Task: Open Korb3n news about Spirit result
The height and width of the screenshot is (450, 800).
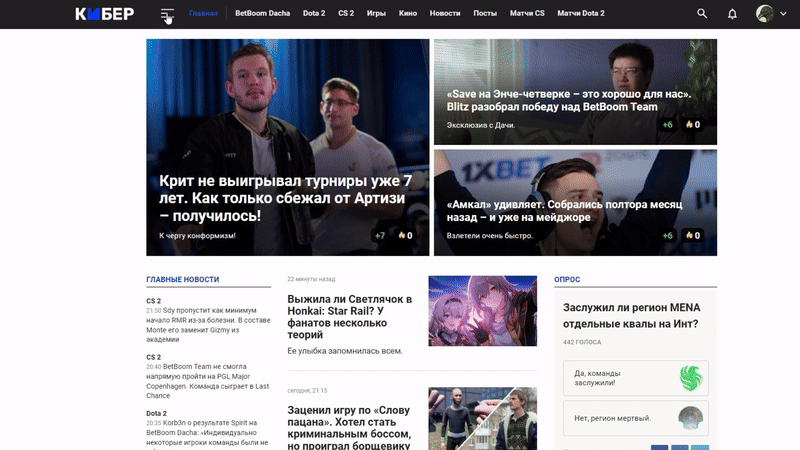Action: pos(208,434)
